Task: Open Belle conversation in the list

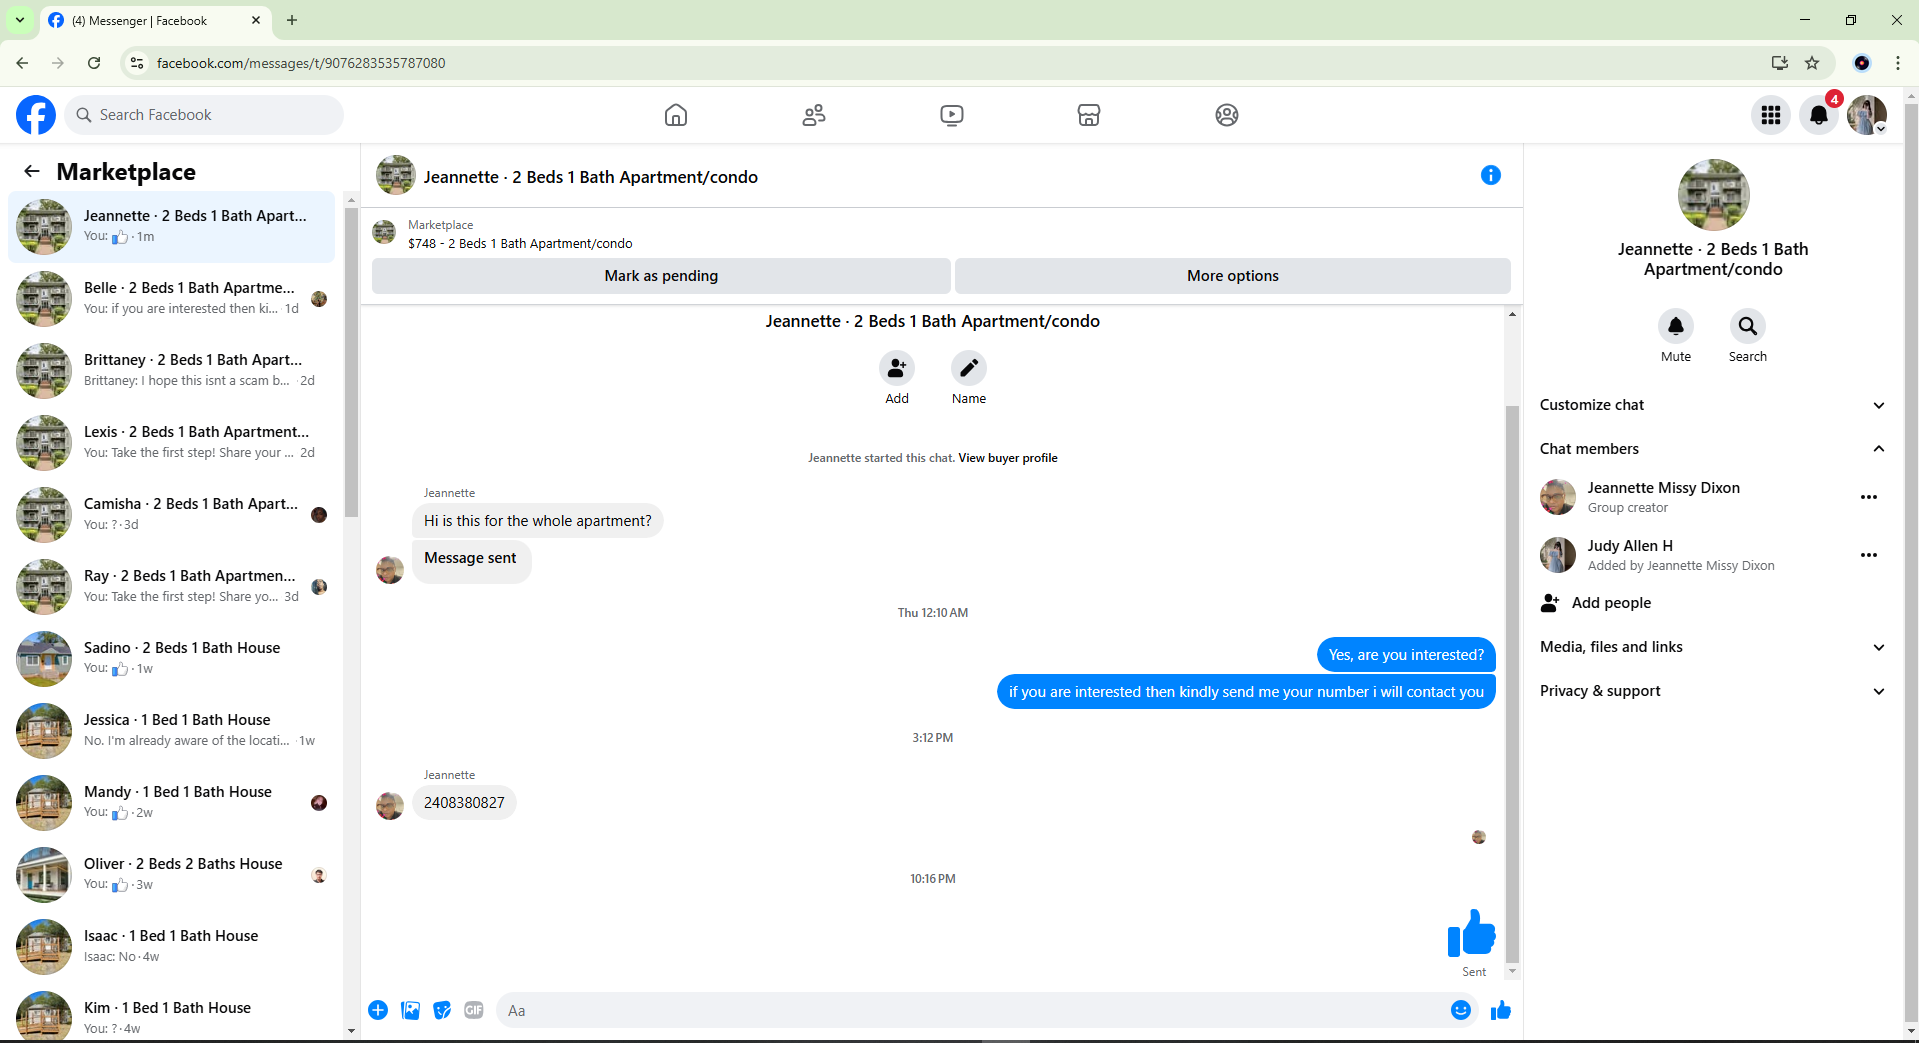Action: pyautogui.click(x=172, y=299)
